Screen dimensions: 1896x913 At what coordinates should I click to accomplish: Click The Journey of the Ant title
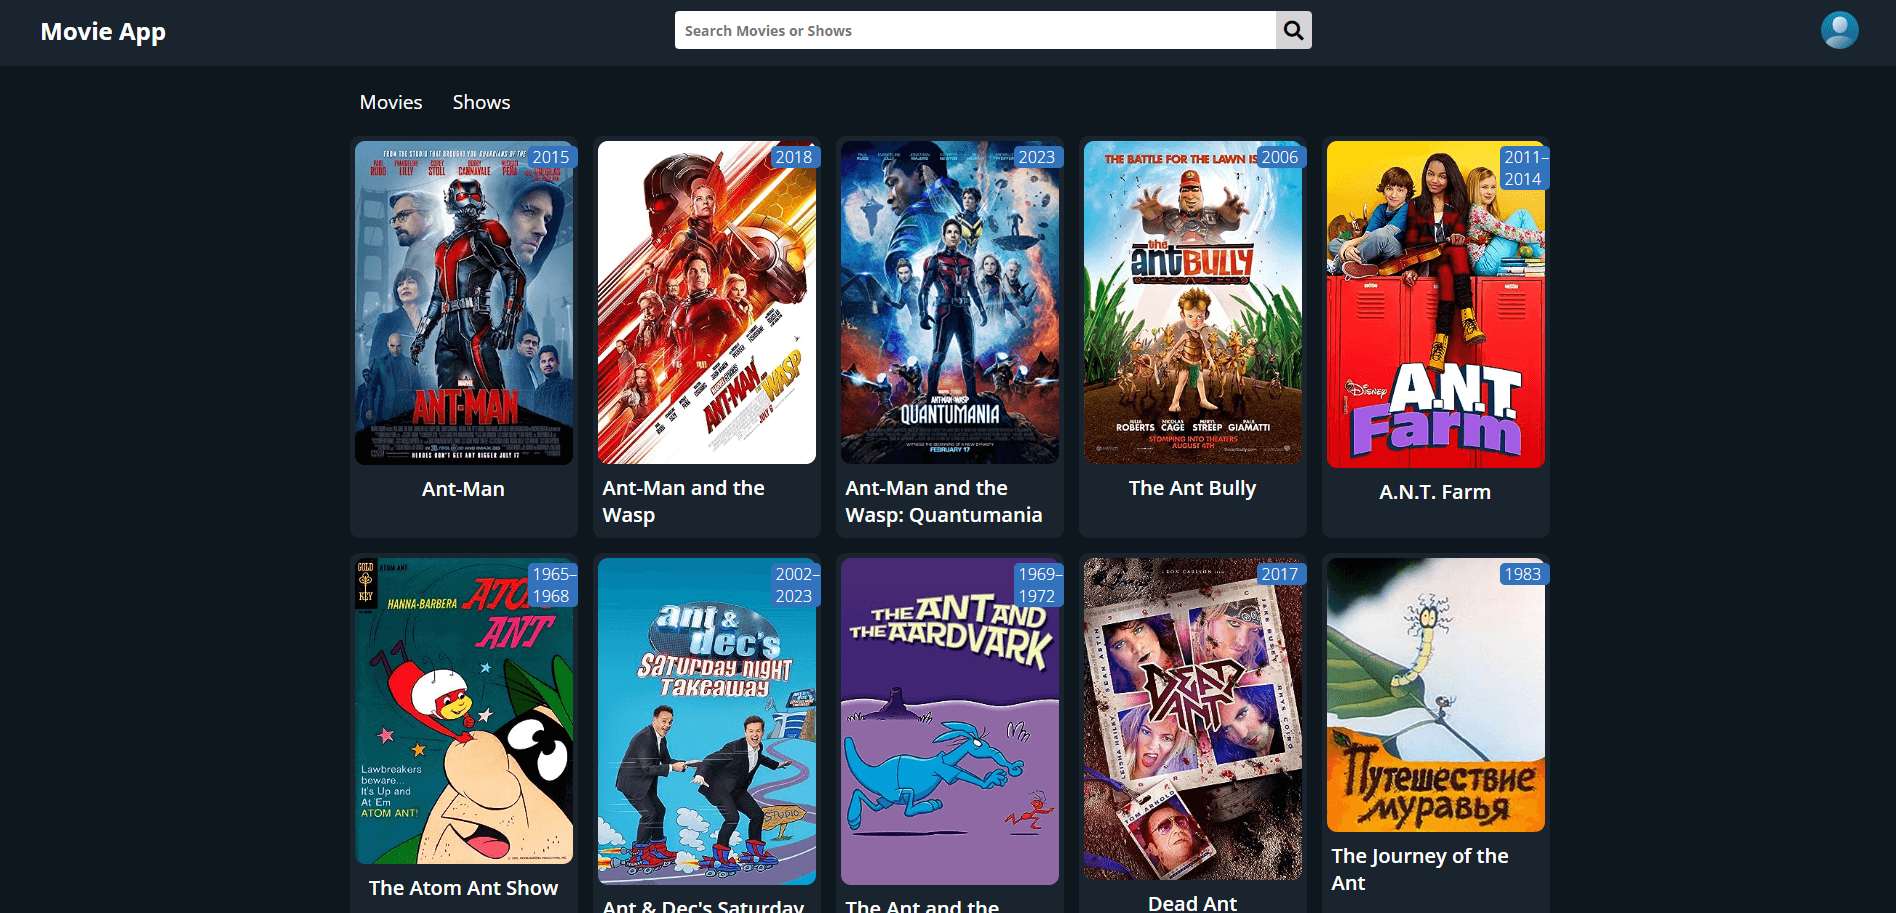1420,869
